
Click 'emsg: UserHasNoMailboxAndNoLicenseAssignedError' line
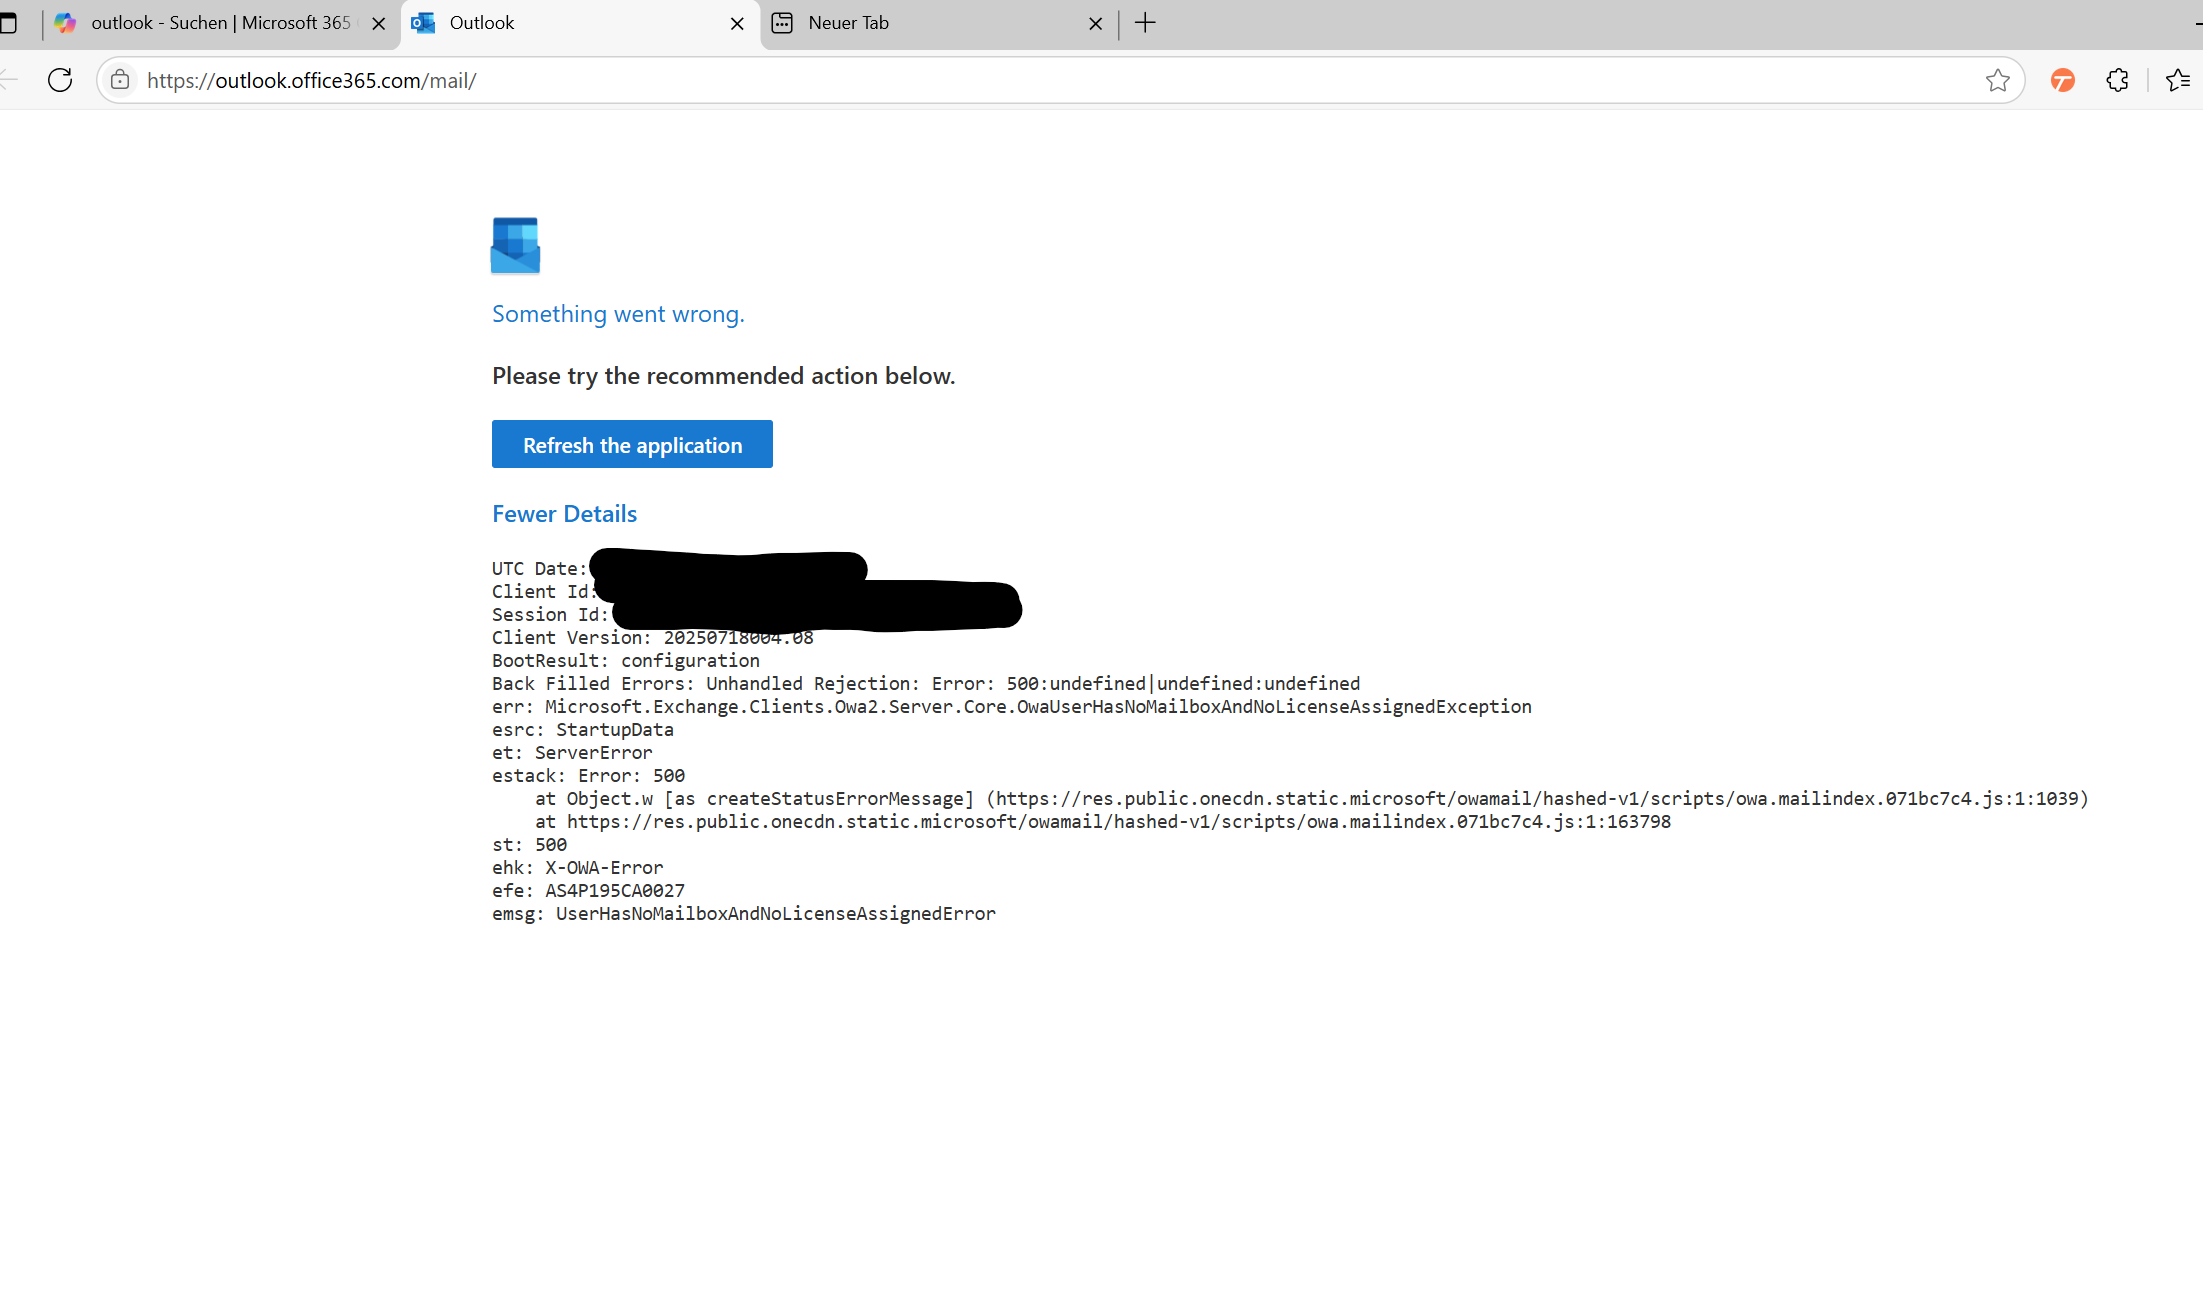(744, 914)
